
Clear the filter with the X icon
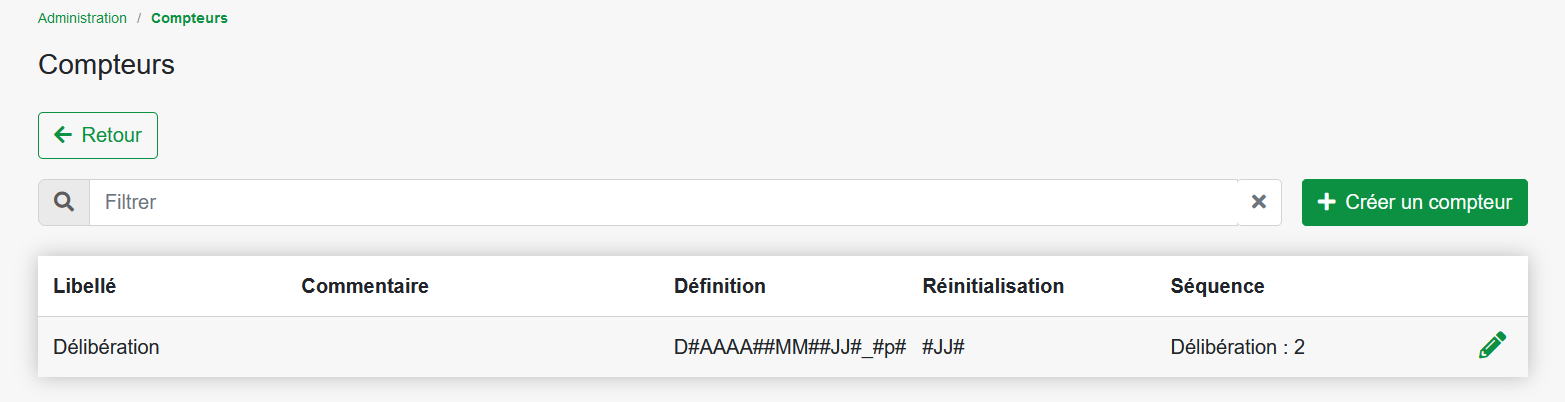coord(1259,202)
